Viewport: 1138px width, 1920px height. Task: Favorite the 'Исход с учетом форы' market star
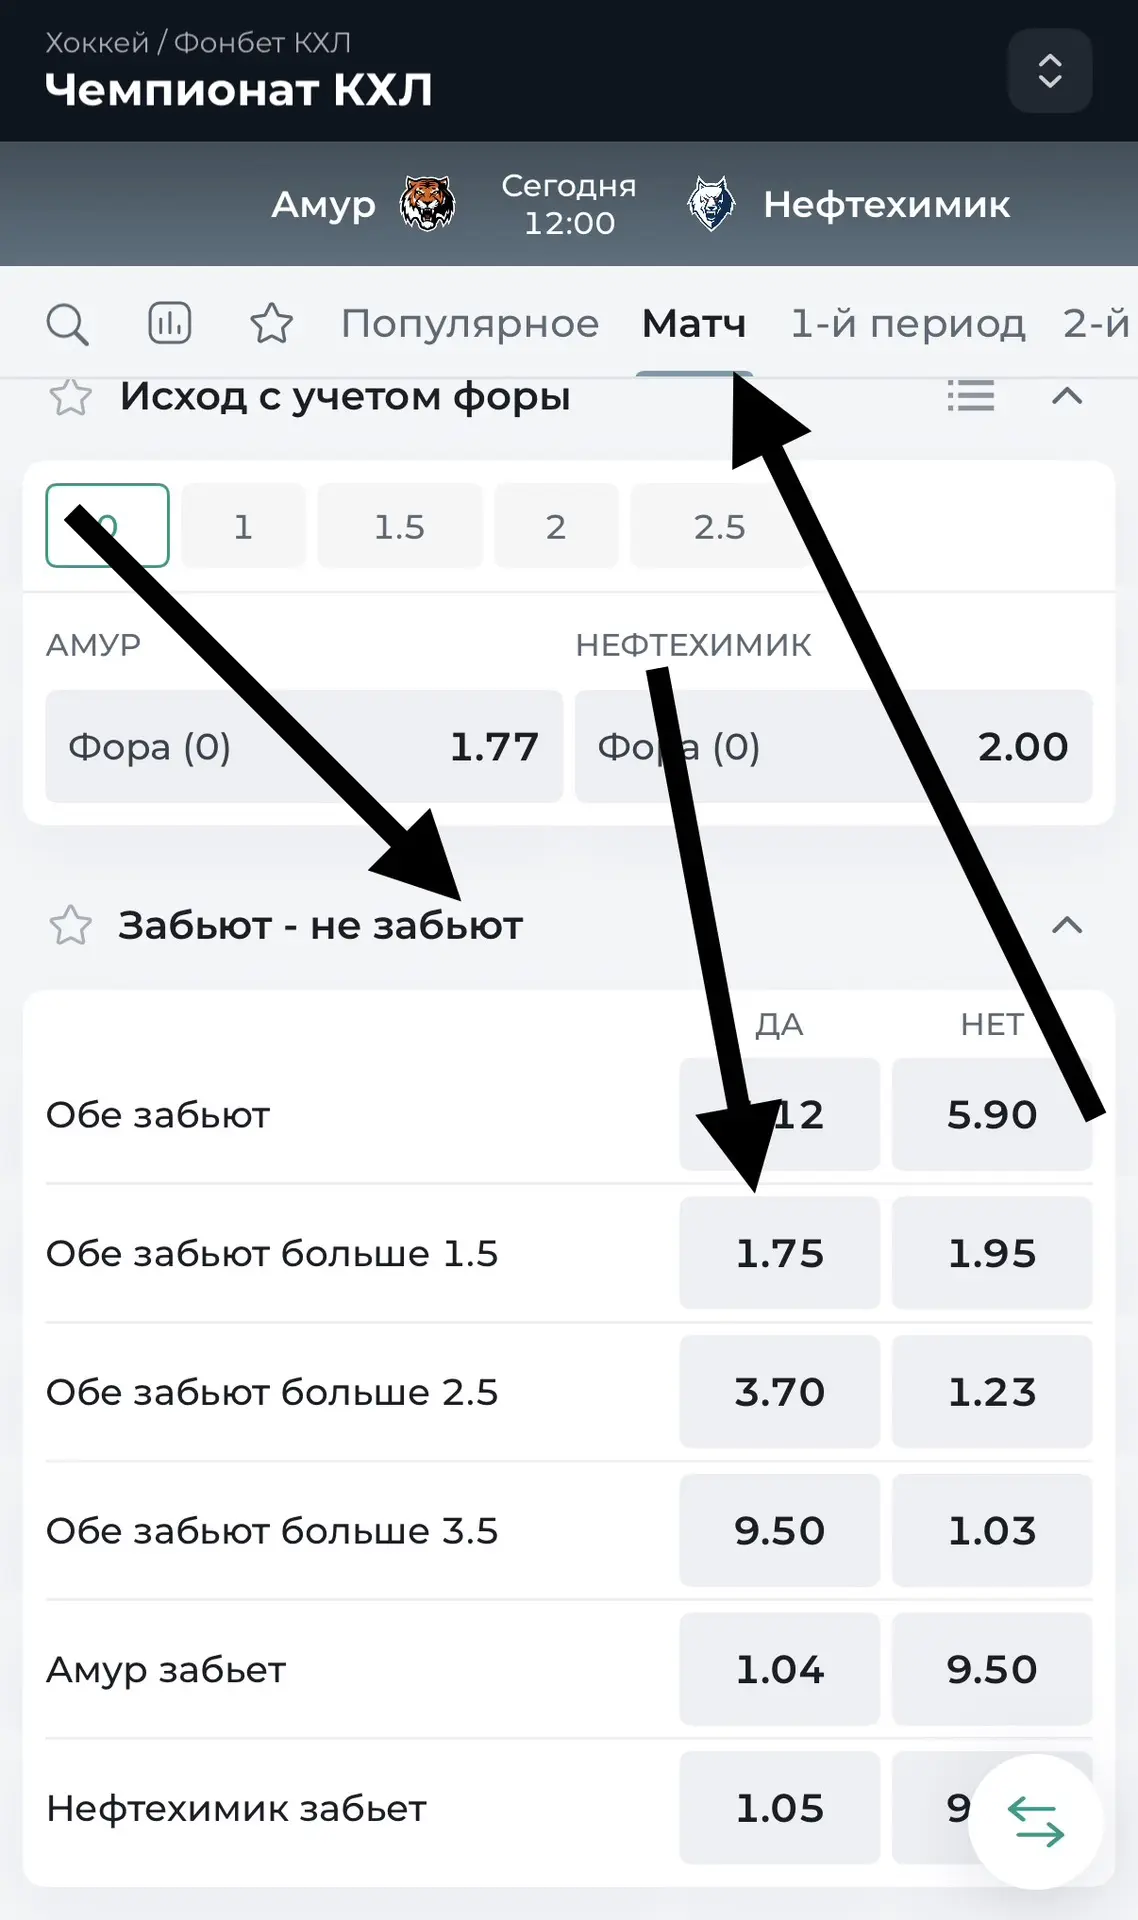[70, 397]
